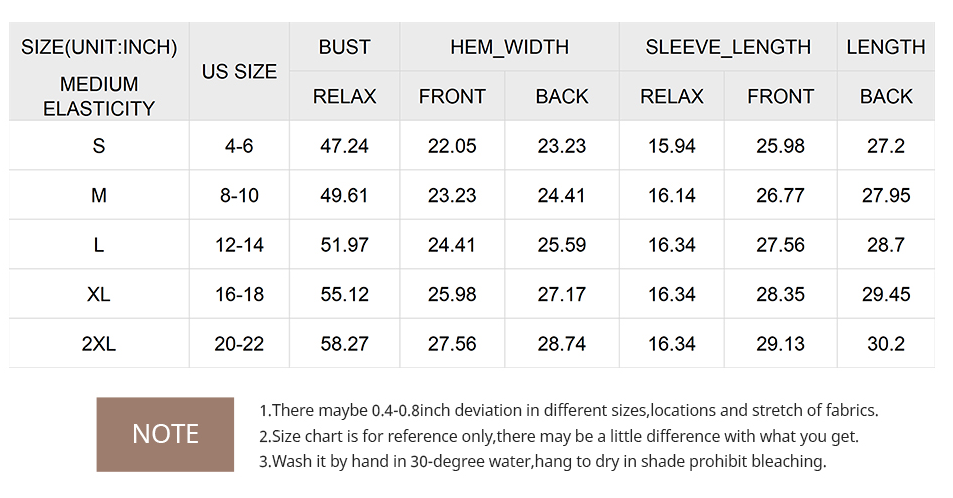The height and width of the screenshot is (498, 953).
Task: Select the L size row label
Action: [98, 245]
